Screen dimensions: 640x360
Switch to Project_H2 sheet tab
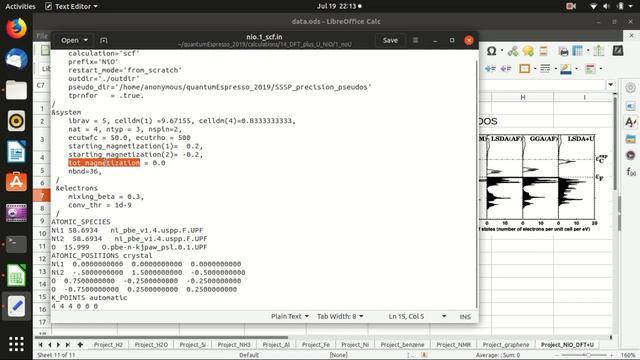[108, 344]
